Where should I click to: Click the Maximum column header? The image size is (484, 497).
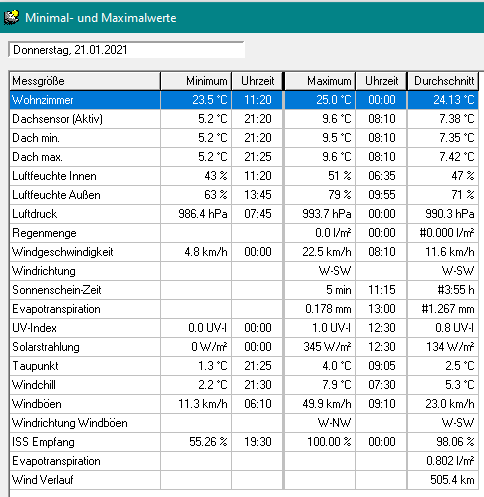tap(320, 81)
